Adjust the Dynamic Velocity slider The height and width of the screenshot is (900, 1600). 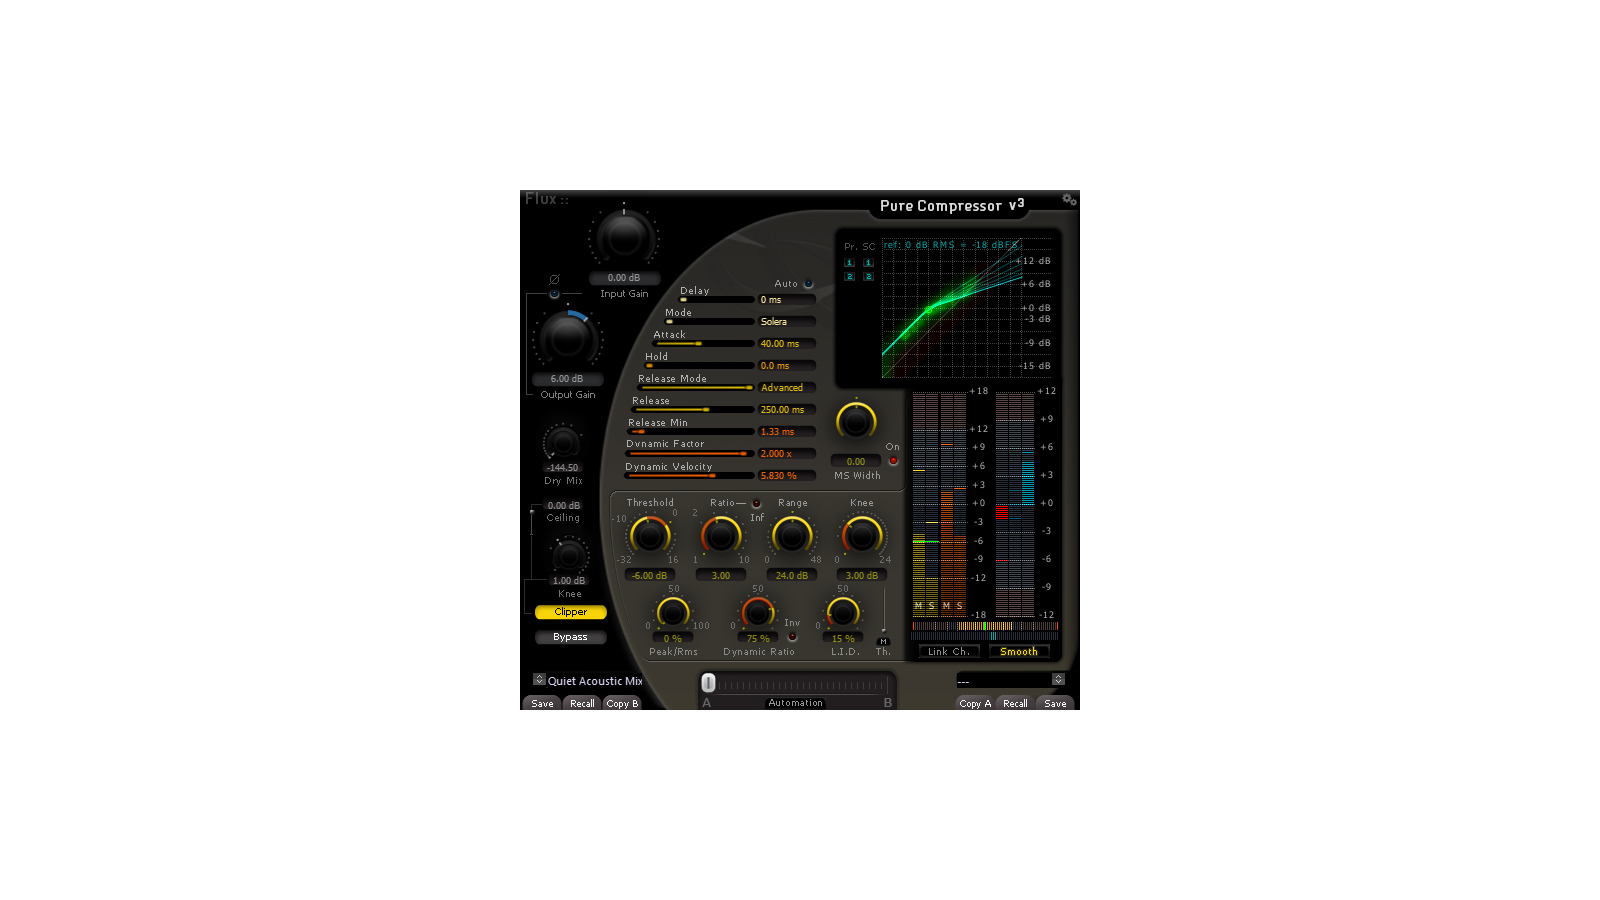tap(690, 476)
